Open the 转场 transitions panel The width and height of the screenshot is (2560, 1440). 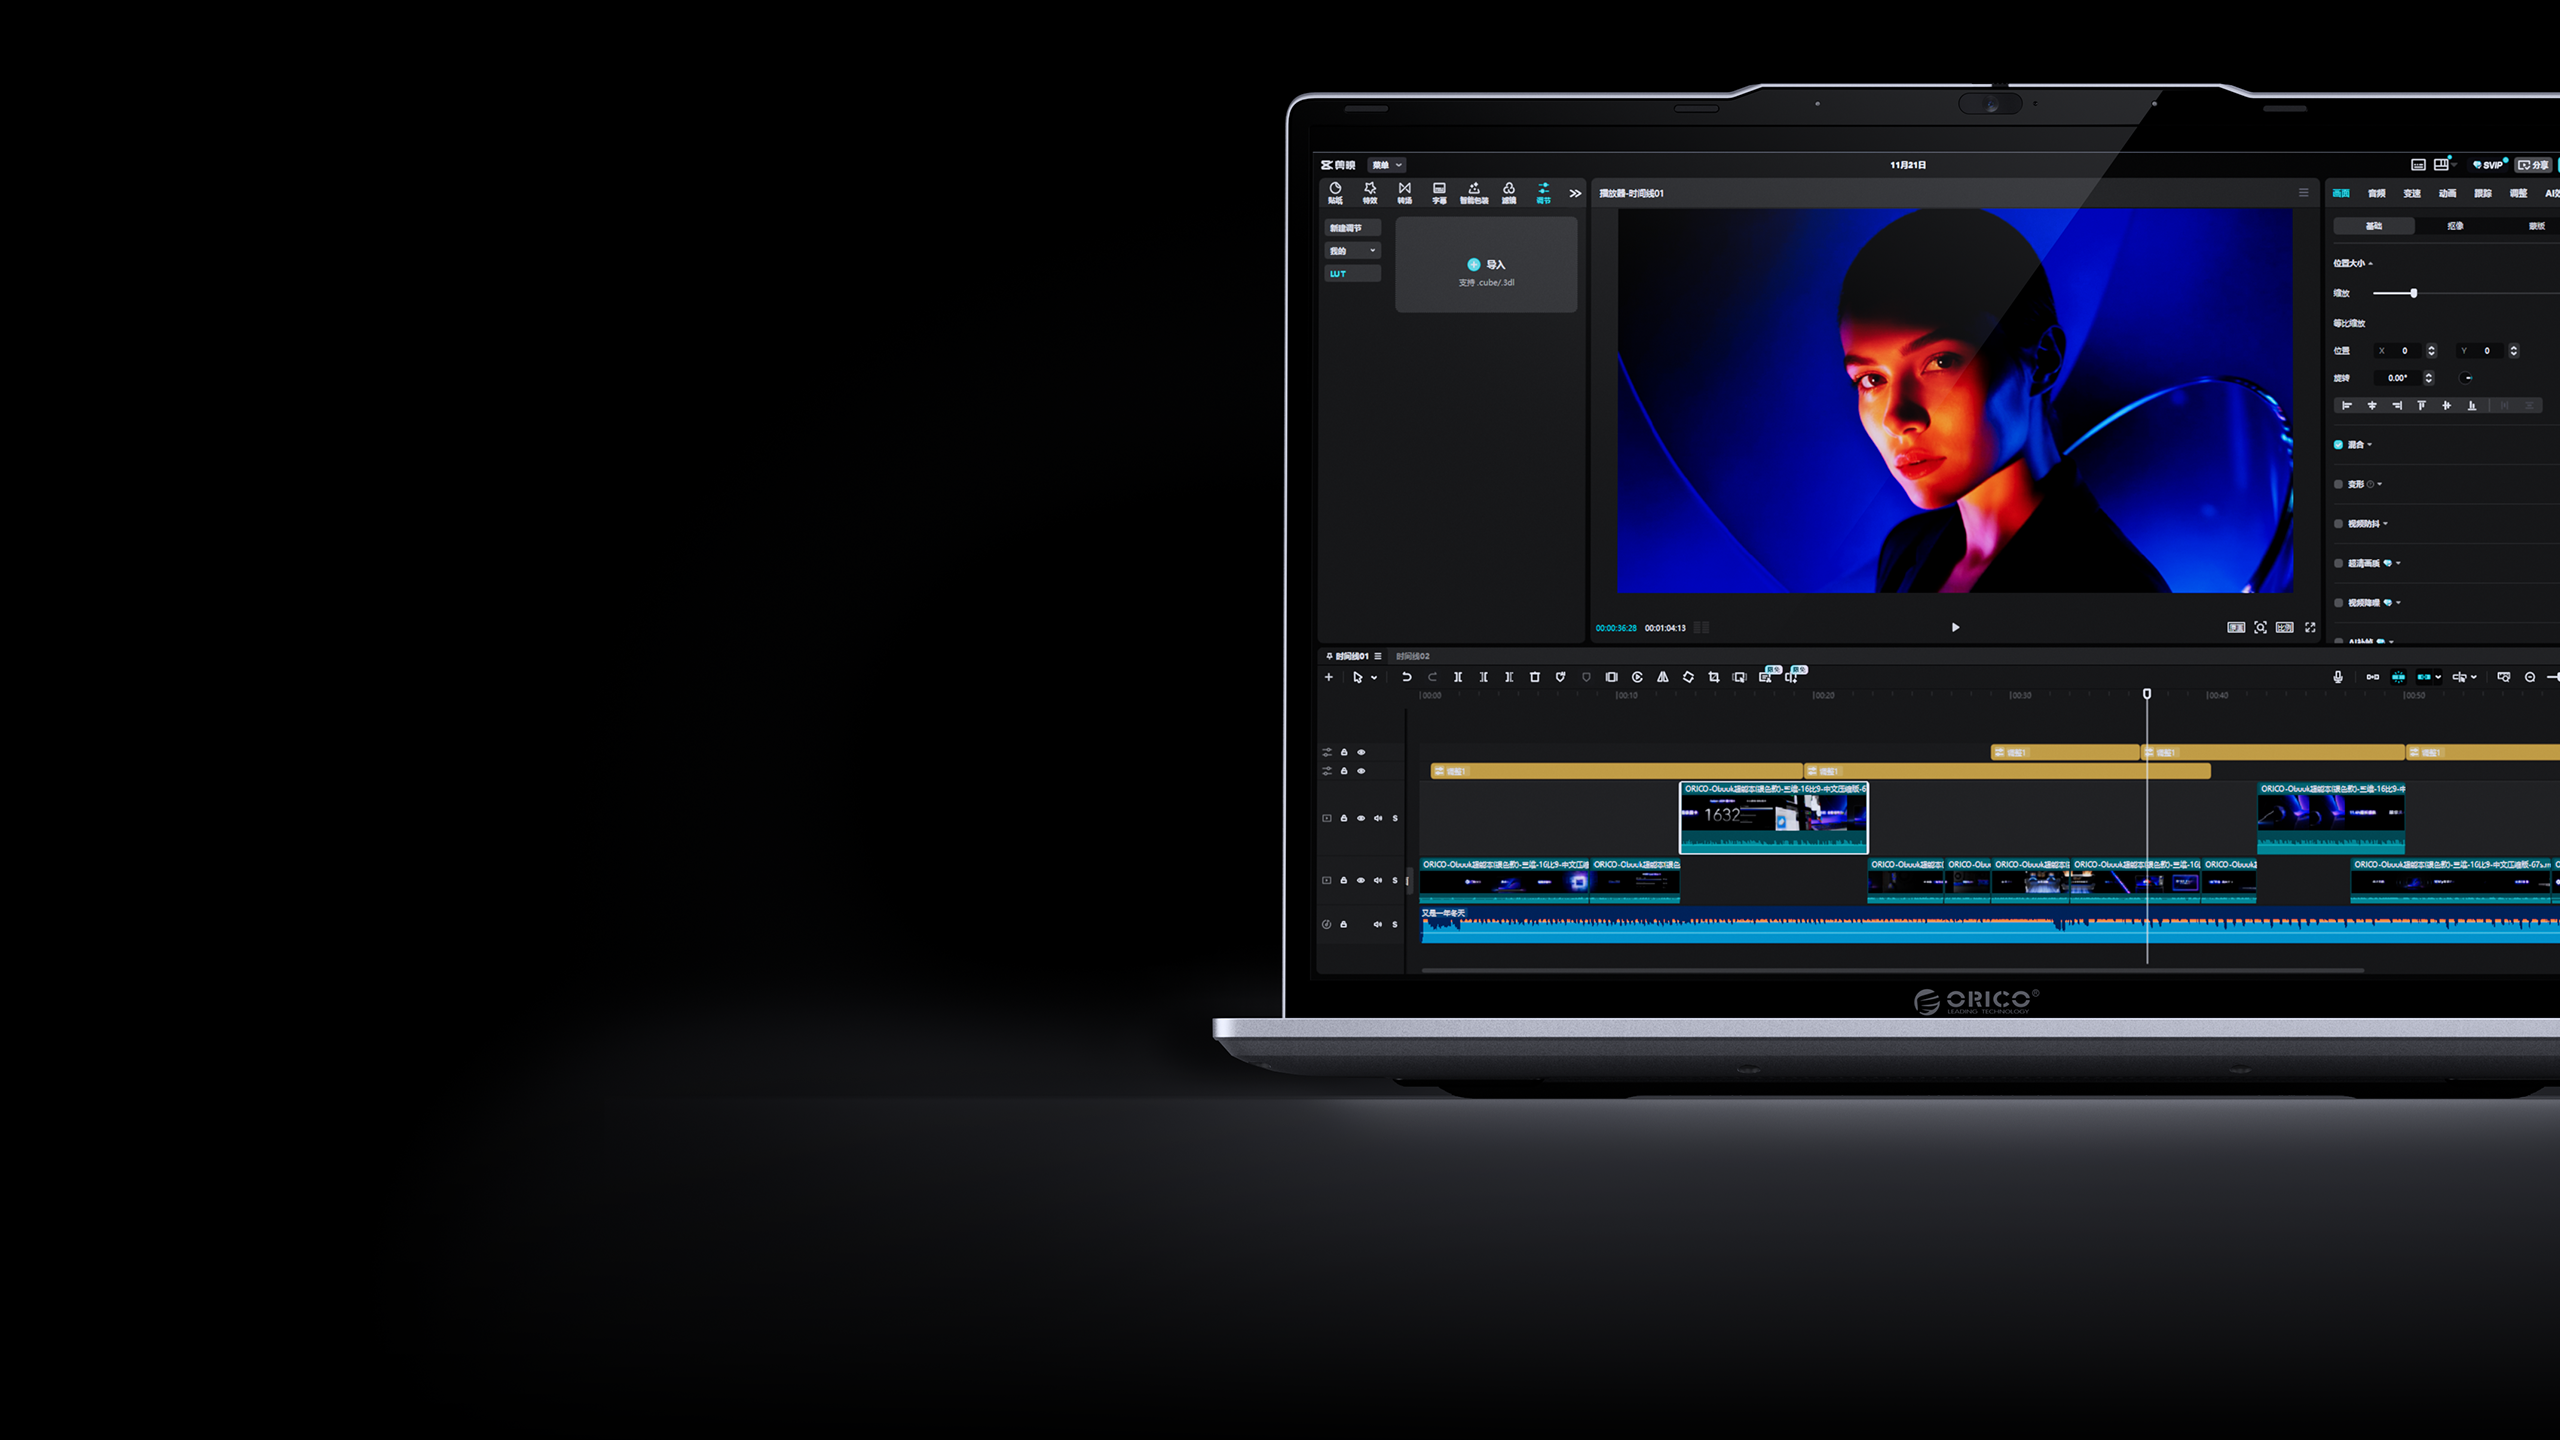tap(1404, 192)
